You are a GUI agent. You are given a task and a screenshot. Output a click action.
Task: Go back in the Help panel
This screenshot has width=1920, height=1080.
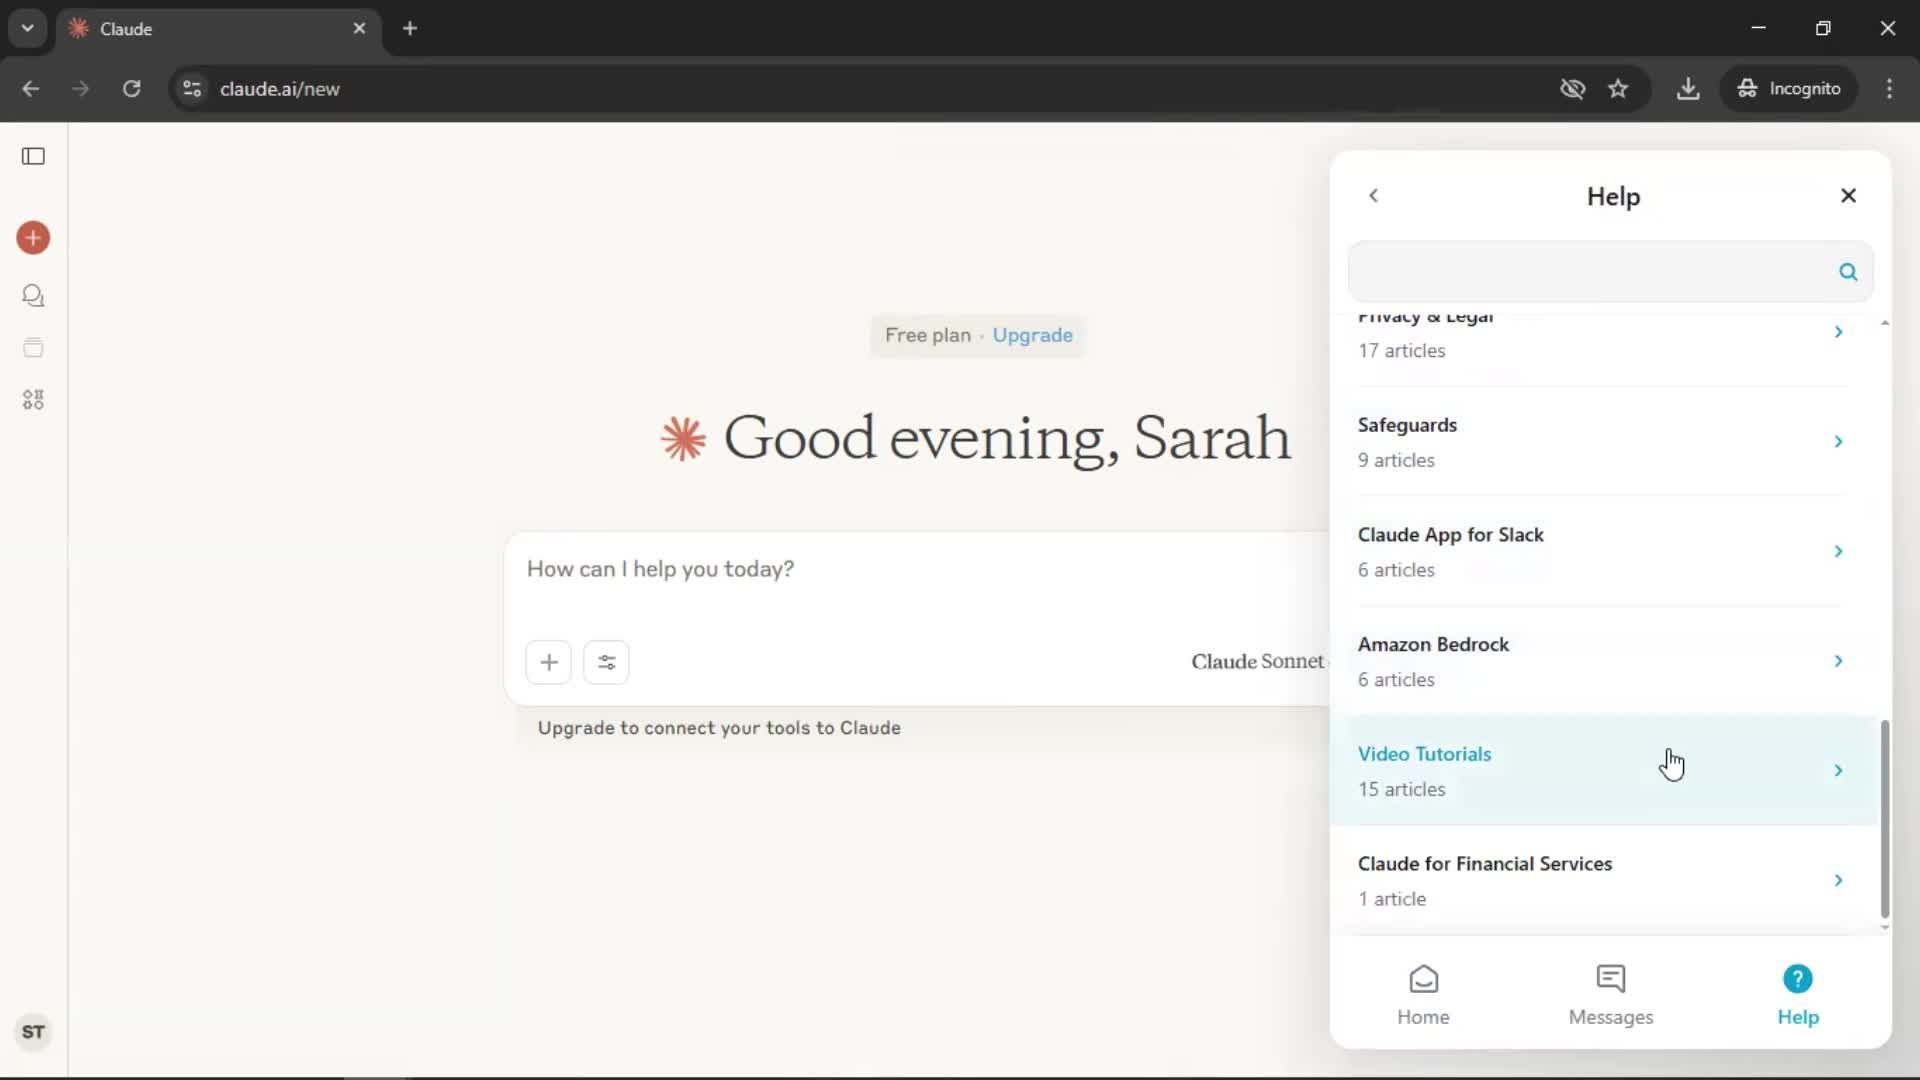1374,196
